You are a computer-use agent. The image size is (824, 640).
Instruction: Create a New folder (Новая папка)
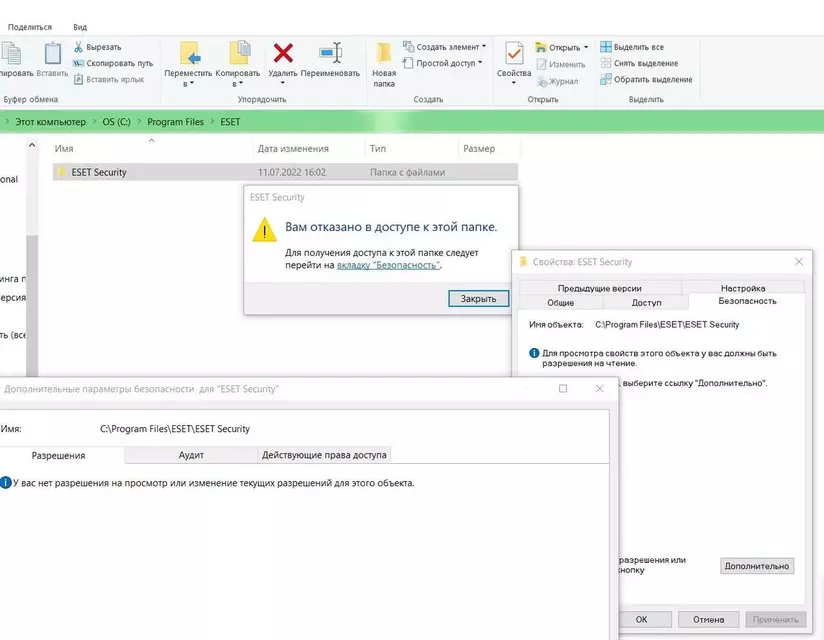[384, 63]
